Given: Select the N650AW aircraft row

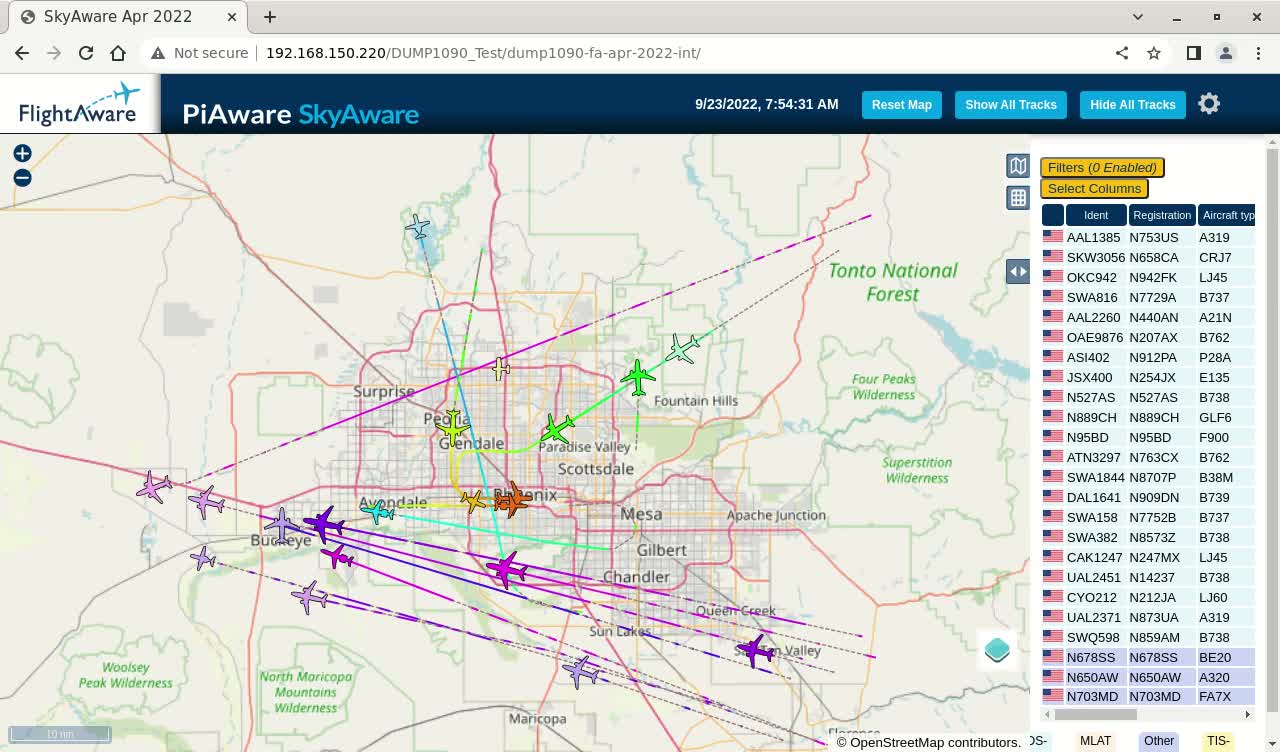Looking at the screenshot, I should pos(1148,677).
